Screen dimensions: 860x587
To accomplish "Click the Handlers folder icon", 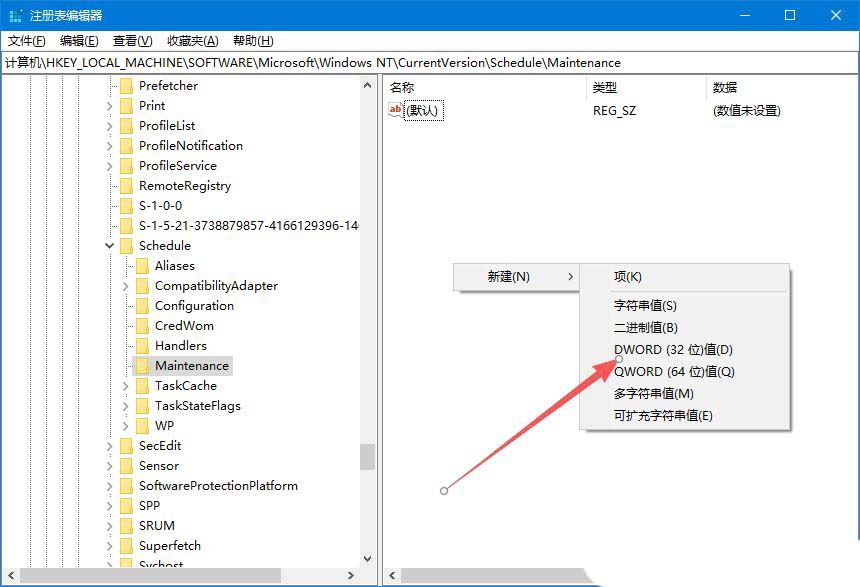I will pos(142,346).
